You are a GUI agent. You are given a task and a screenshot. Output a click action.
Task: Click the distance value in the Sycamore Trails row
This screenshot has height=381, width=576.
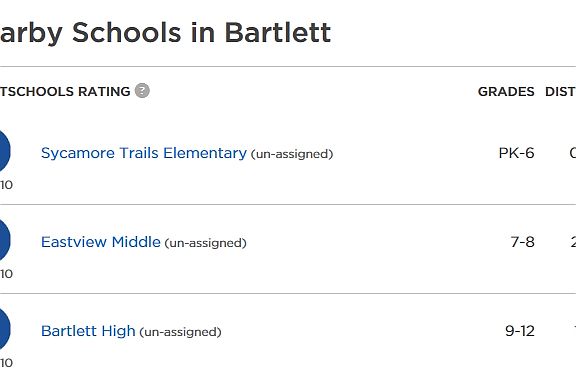(x=573, y=153)
